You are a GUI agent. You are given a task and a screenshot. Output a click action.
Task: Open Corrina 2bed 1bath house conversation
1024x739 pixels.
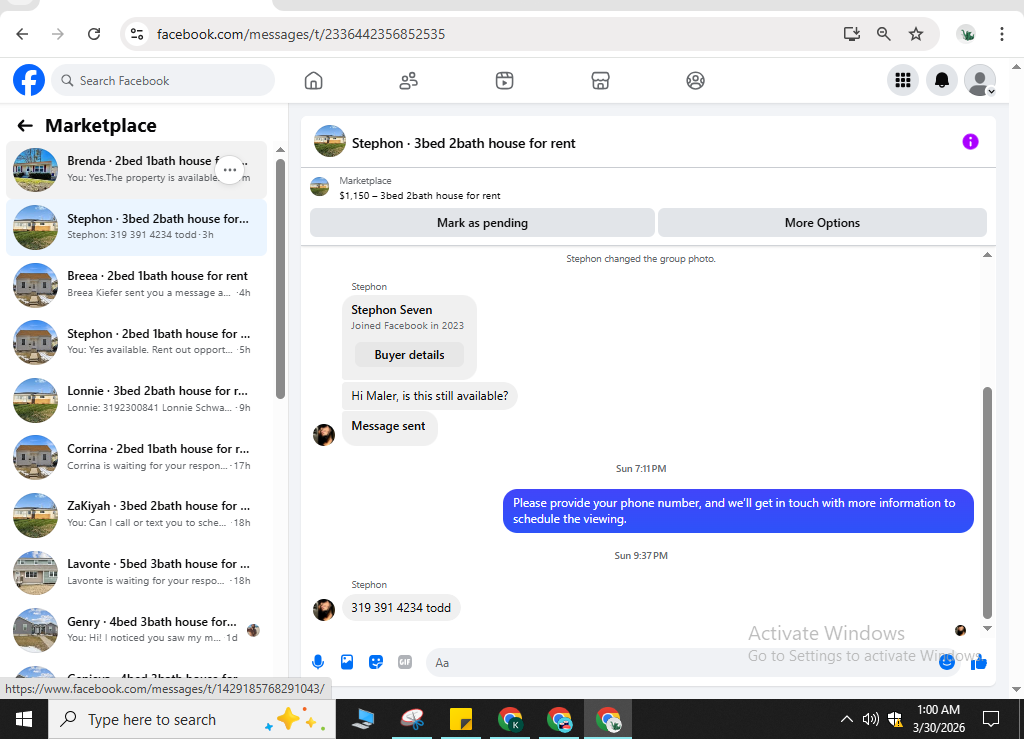point(136,457)
